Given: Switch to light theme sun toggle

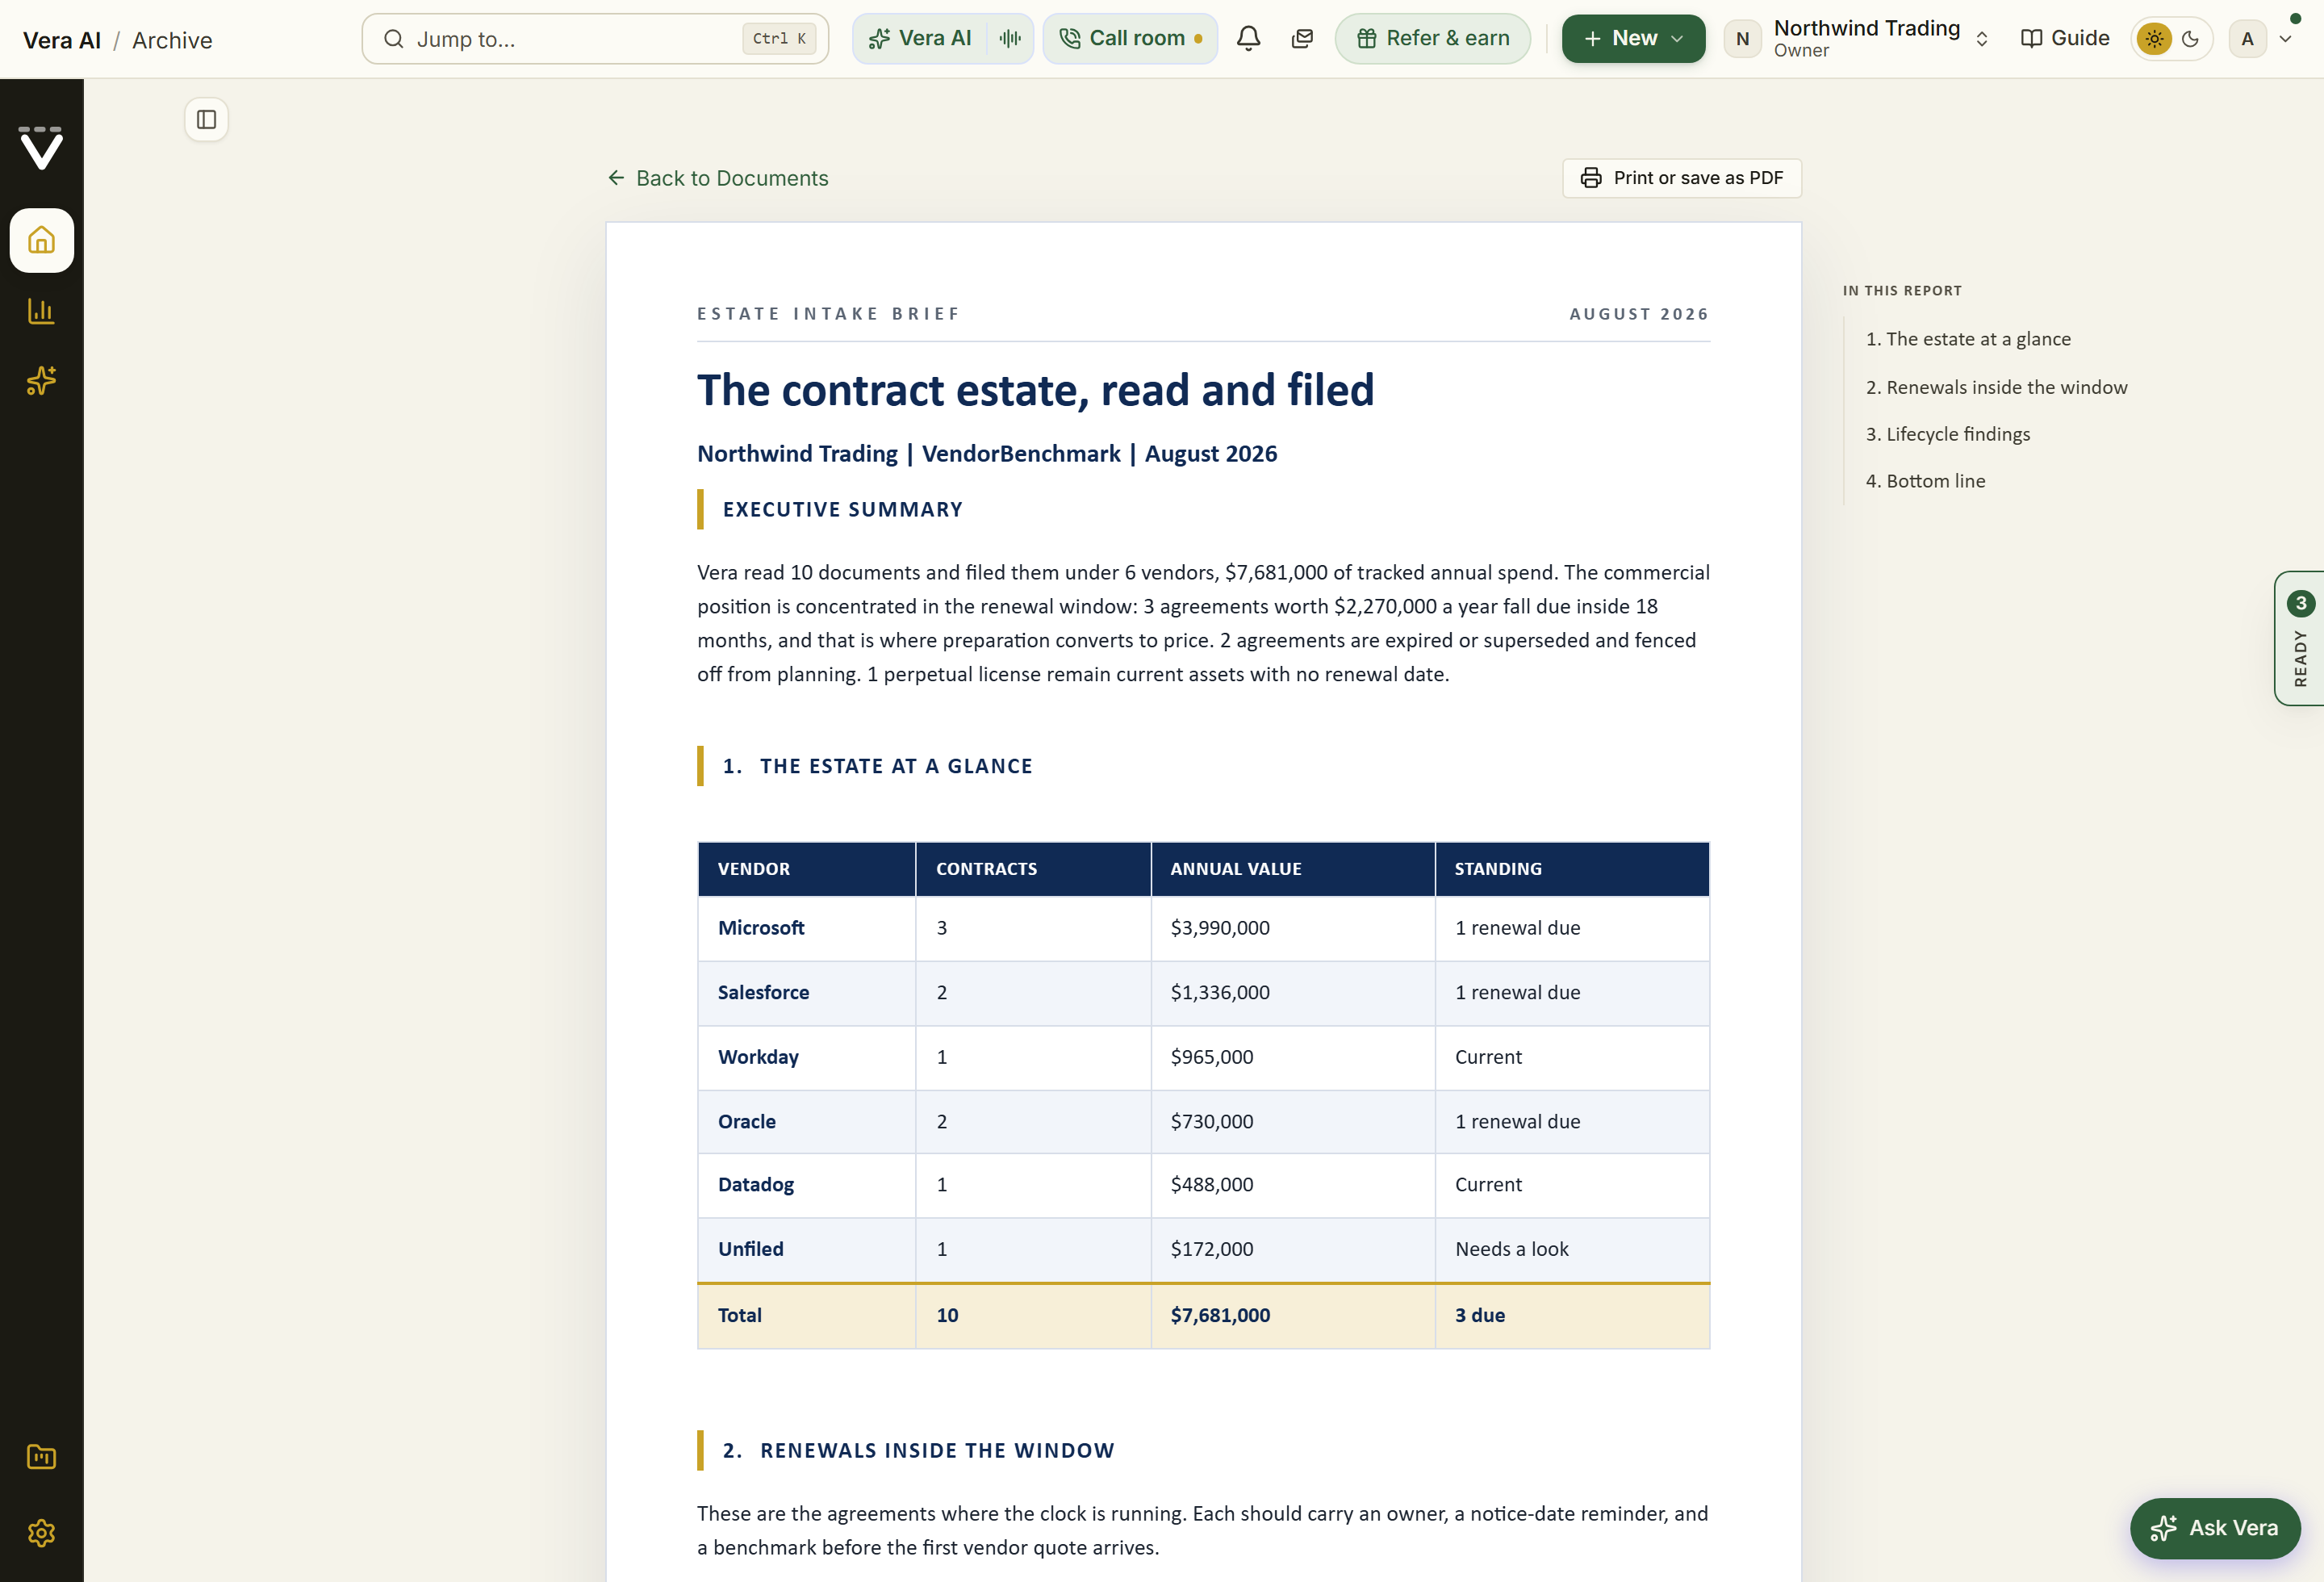Looking at the screenshot, I should pyautogui.click(x=2154, y=39).
